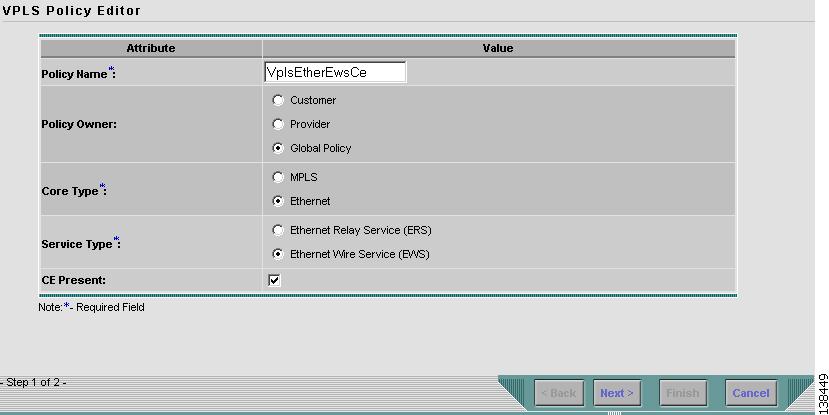The width and height of the screenshot is (829, 415).
Task: Select the Global Policy radio button
Action: 278,148
